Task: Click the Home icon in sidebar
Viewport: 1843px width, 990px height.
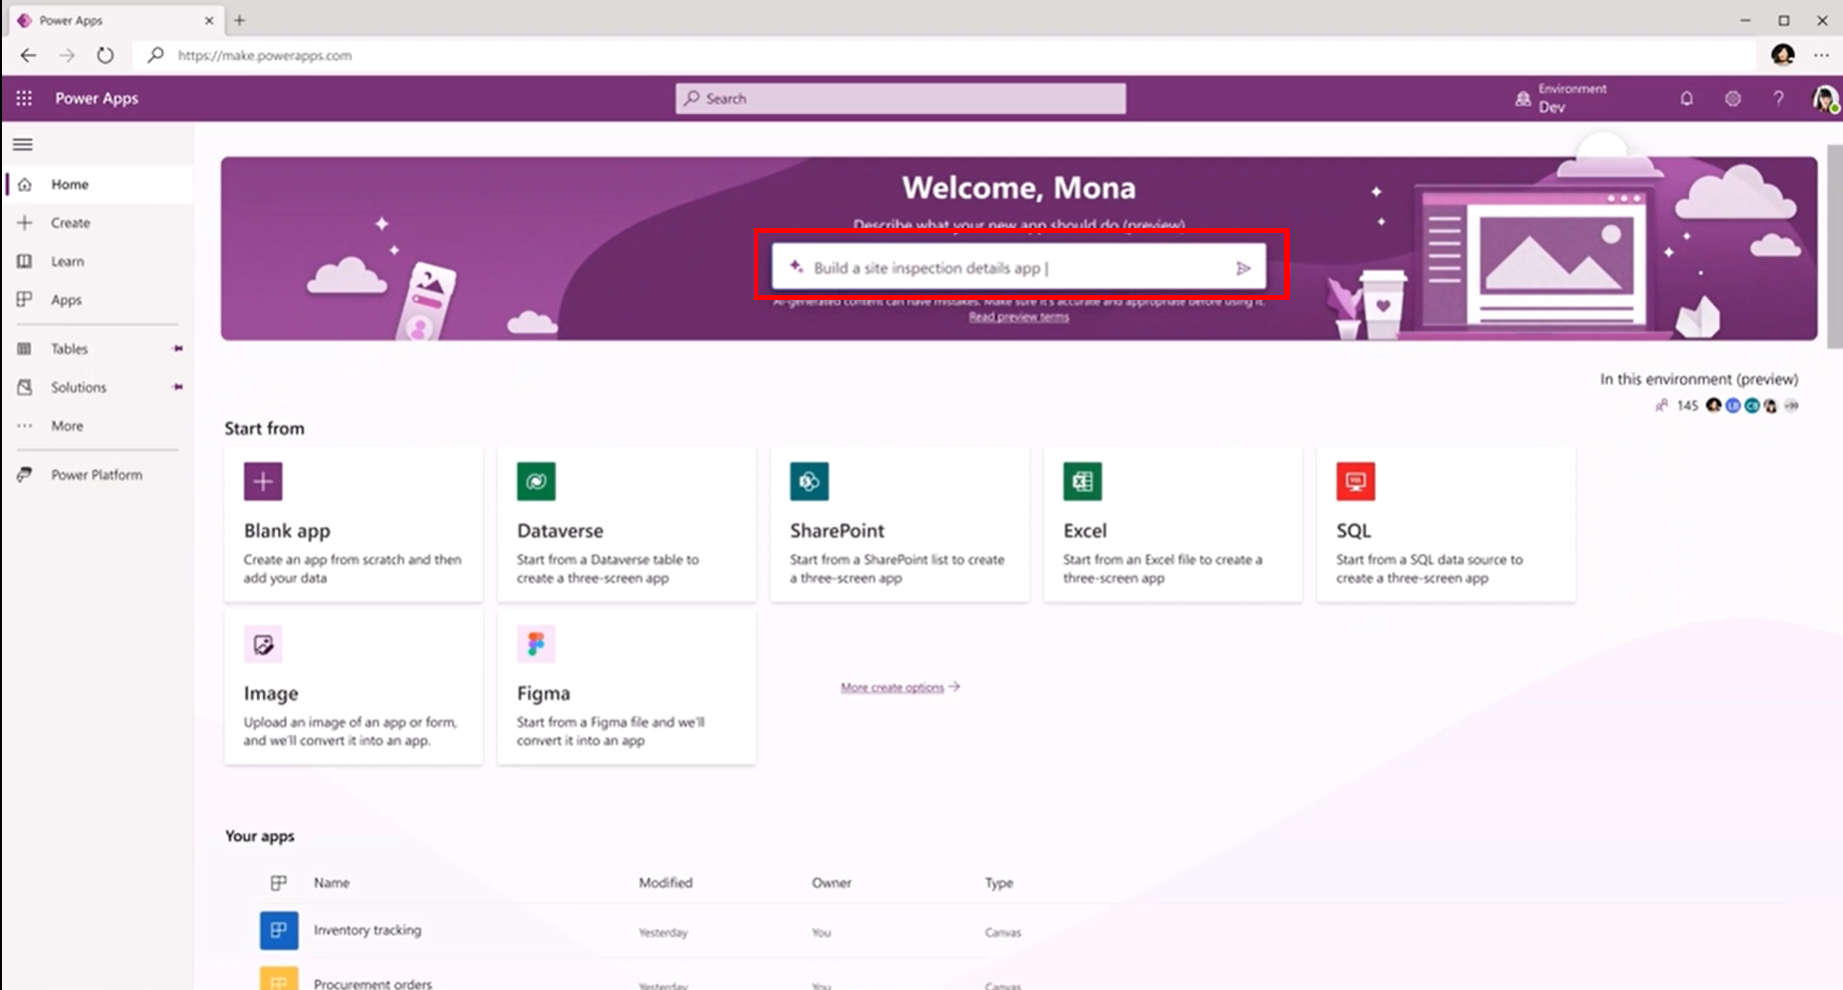Action: click(25, 184)
